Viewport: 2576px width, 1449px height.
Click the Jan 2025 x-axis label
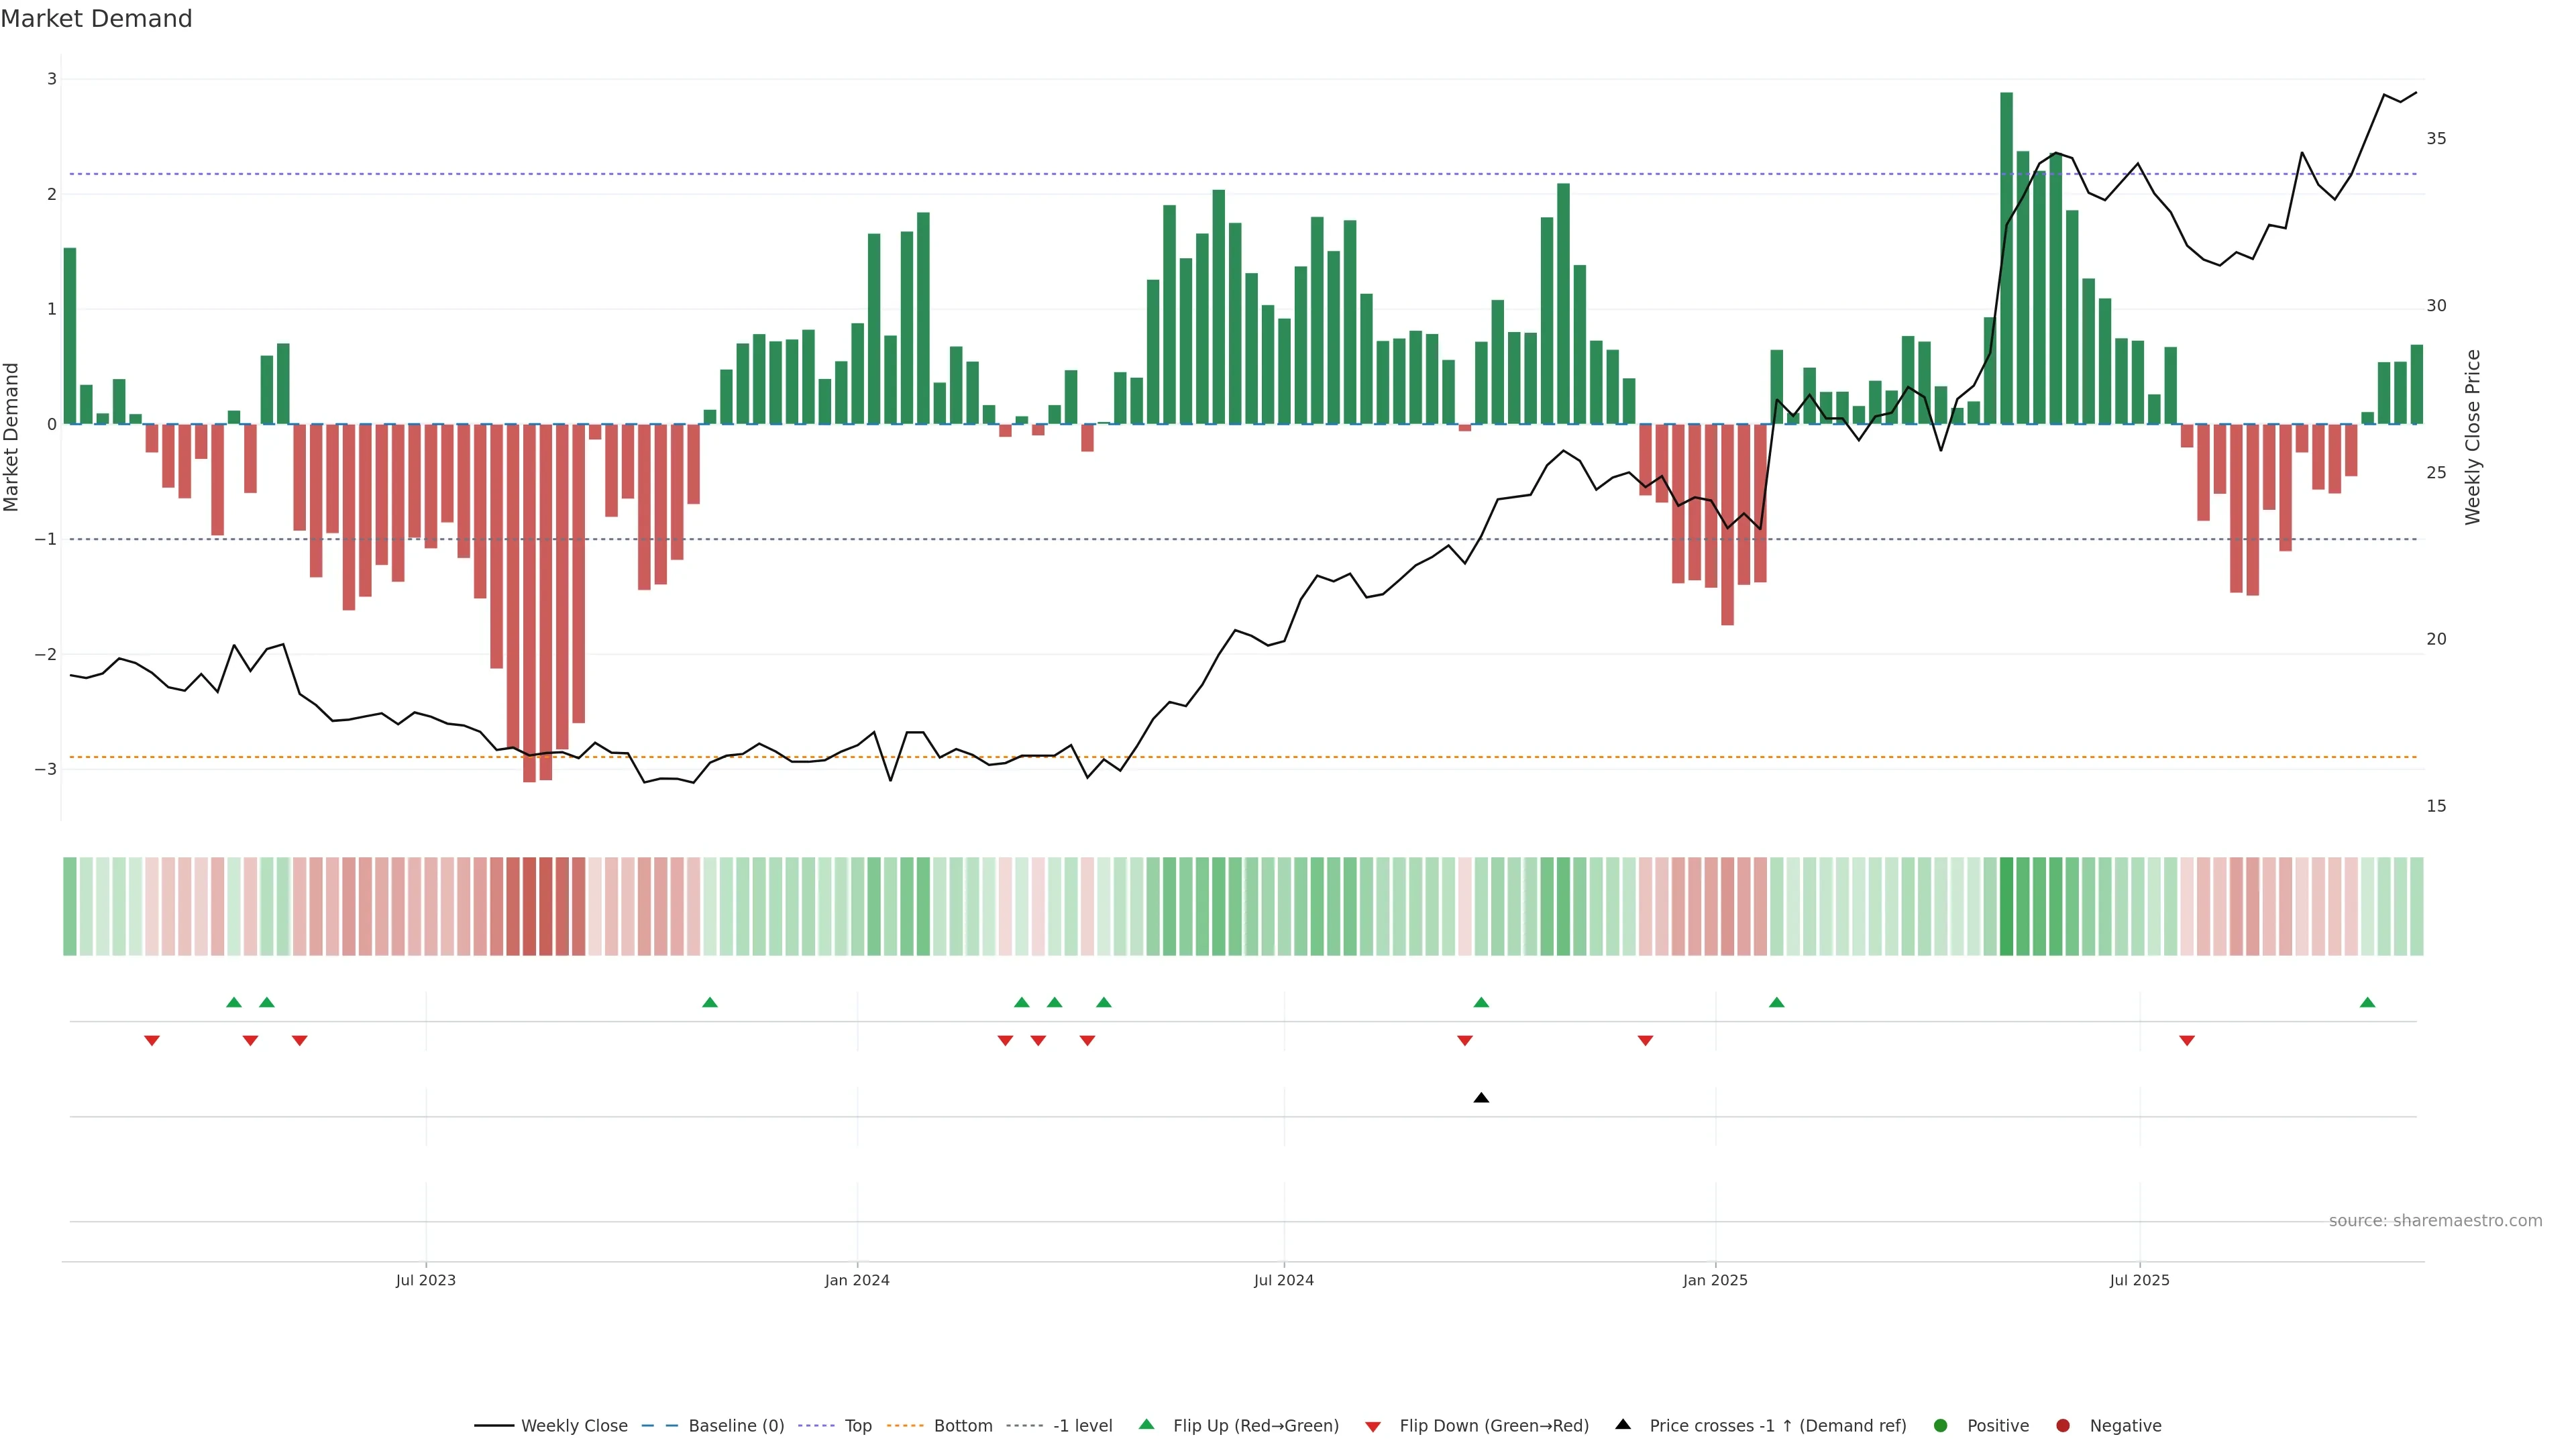(x=1715, y=1280)
